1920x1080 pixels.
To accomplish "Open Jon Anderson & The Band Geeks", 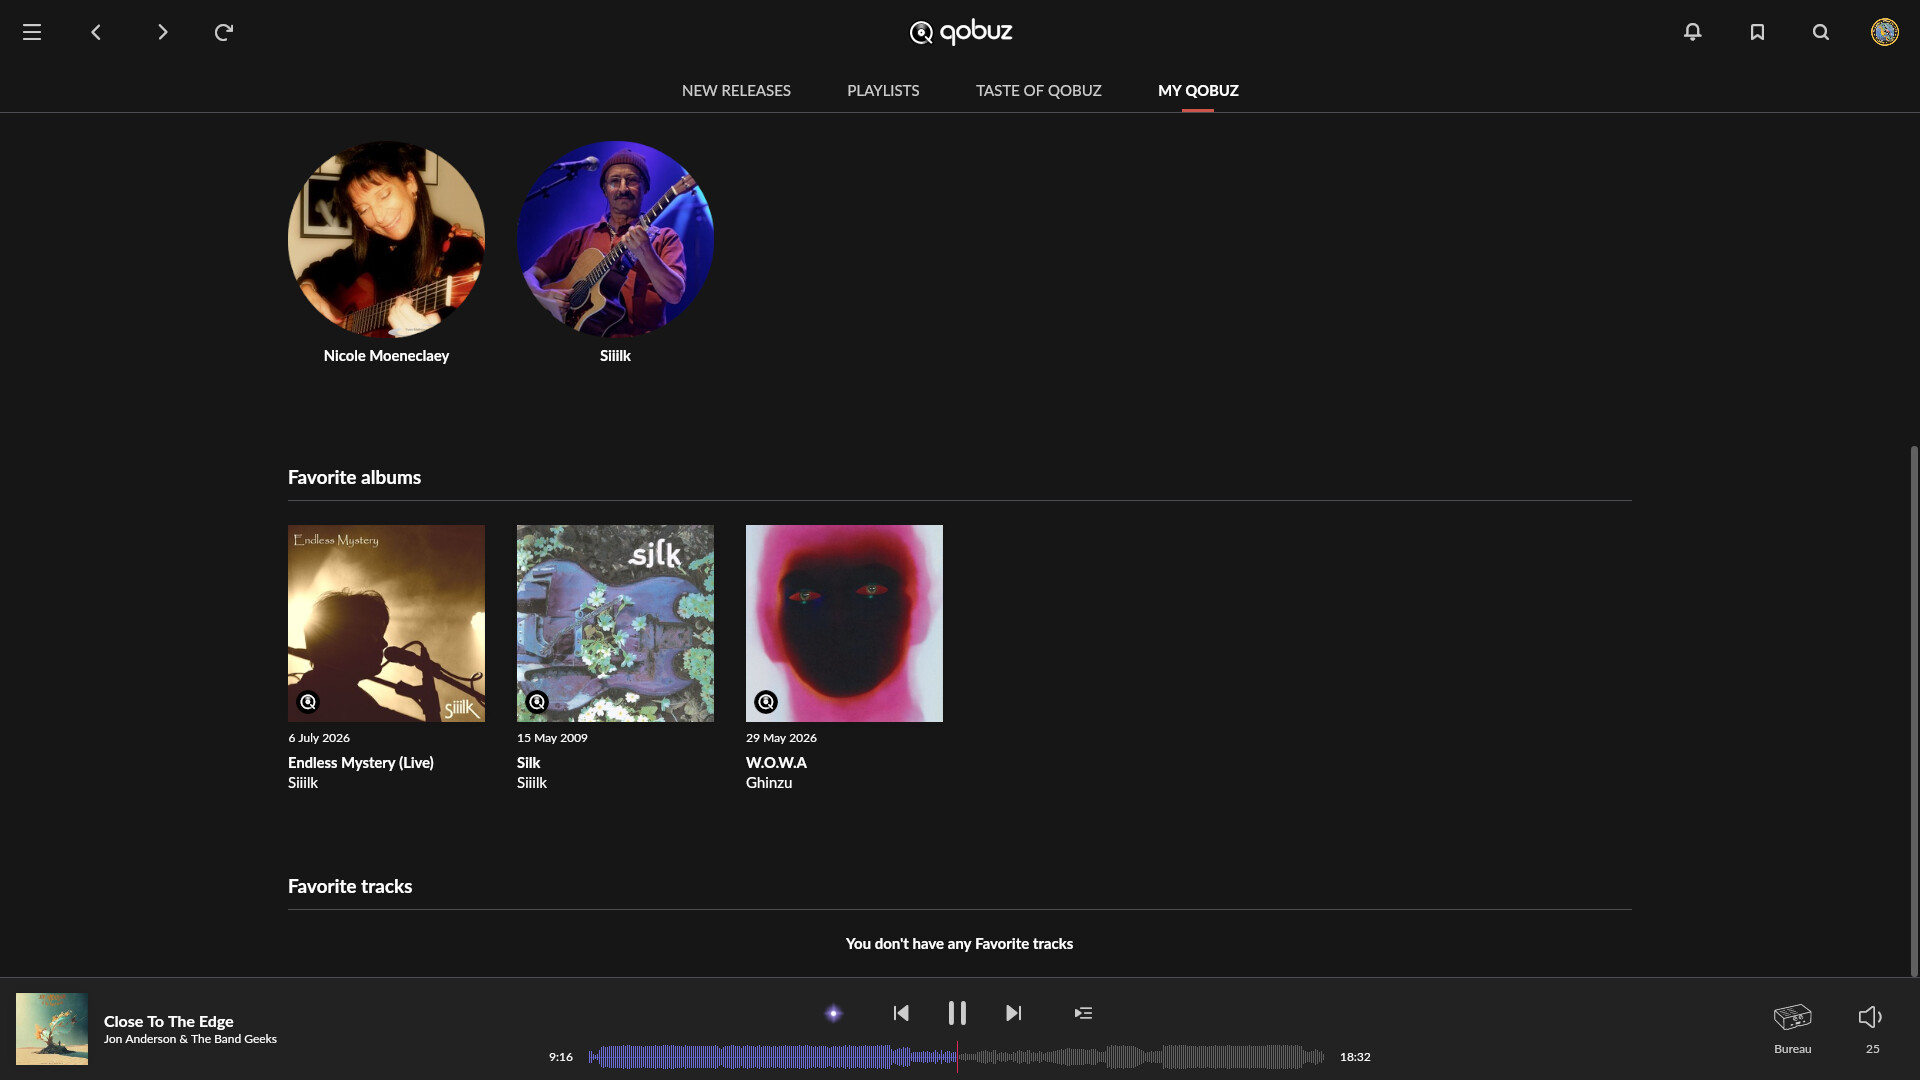I will click(190, 1039).
